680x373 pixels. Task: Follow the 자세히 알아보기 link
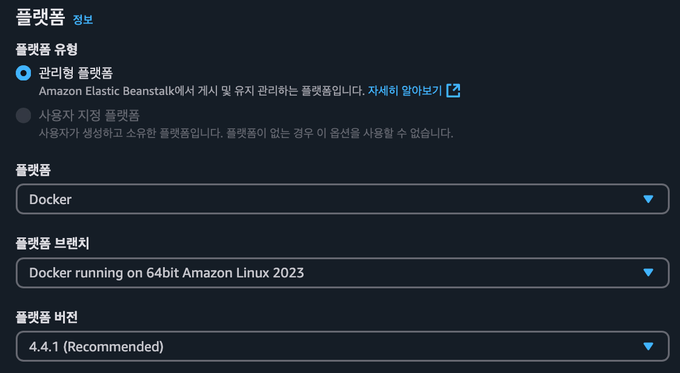(405, 91)
